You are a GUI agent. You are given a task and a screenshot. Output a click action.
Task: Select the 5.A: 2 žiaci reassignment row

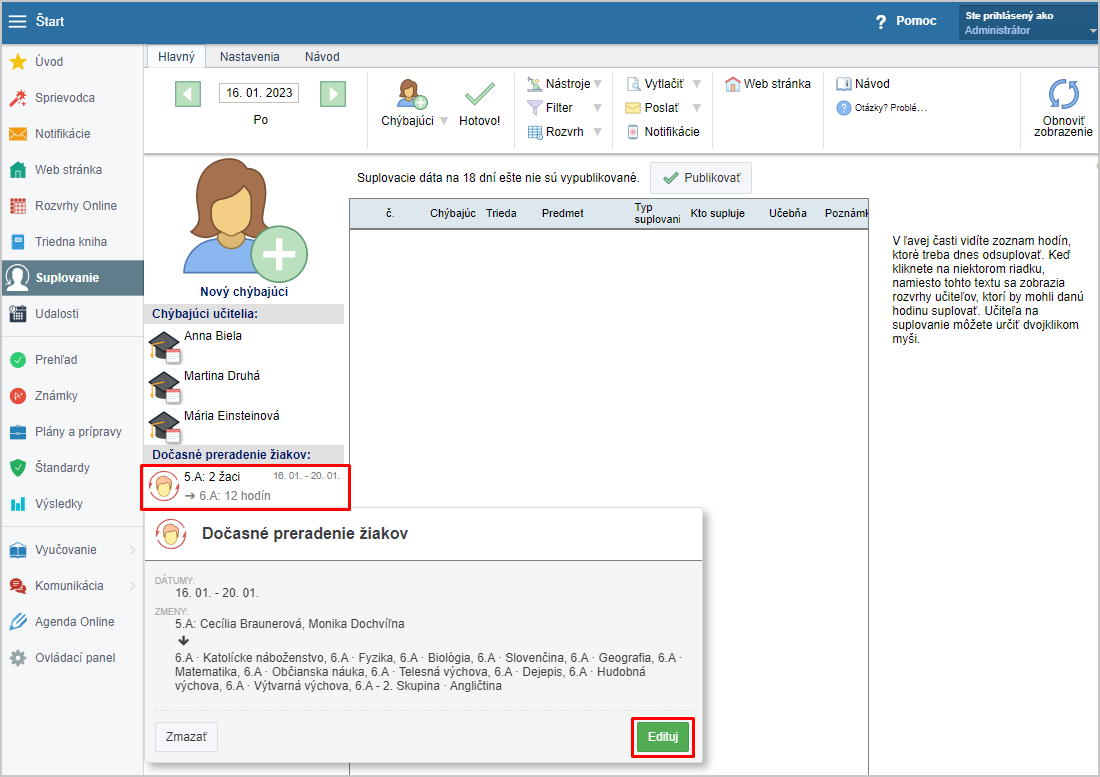246,487
